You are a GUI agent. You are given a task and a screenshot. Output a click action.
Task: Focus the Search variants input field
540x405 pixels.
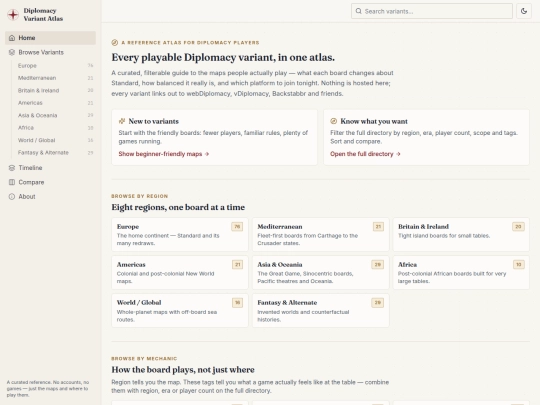tap(432, 11)
